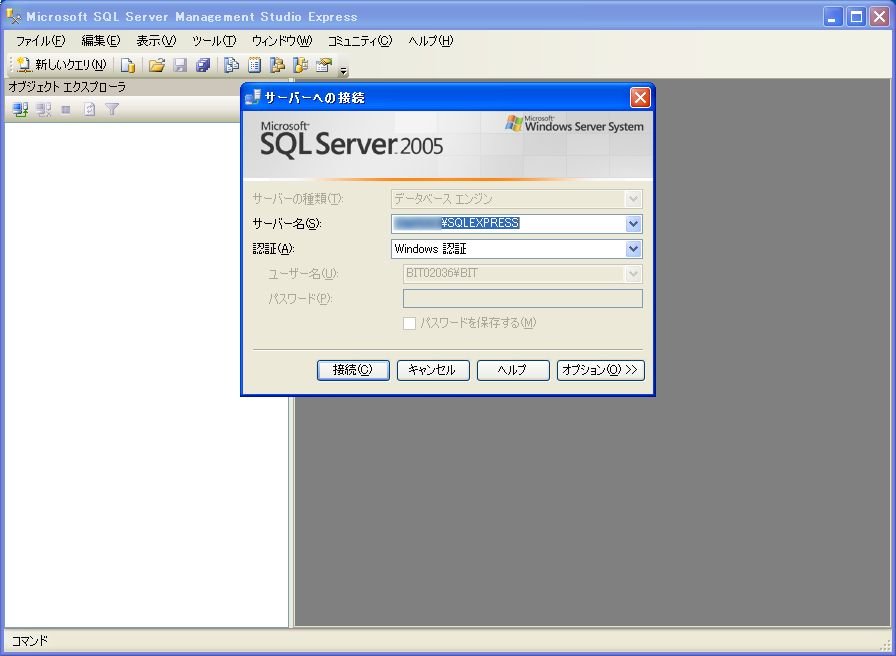
Task: Open the コミュニティ(C) menu
Action: click(360, 41)
